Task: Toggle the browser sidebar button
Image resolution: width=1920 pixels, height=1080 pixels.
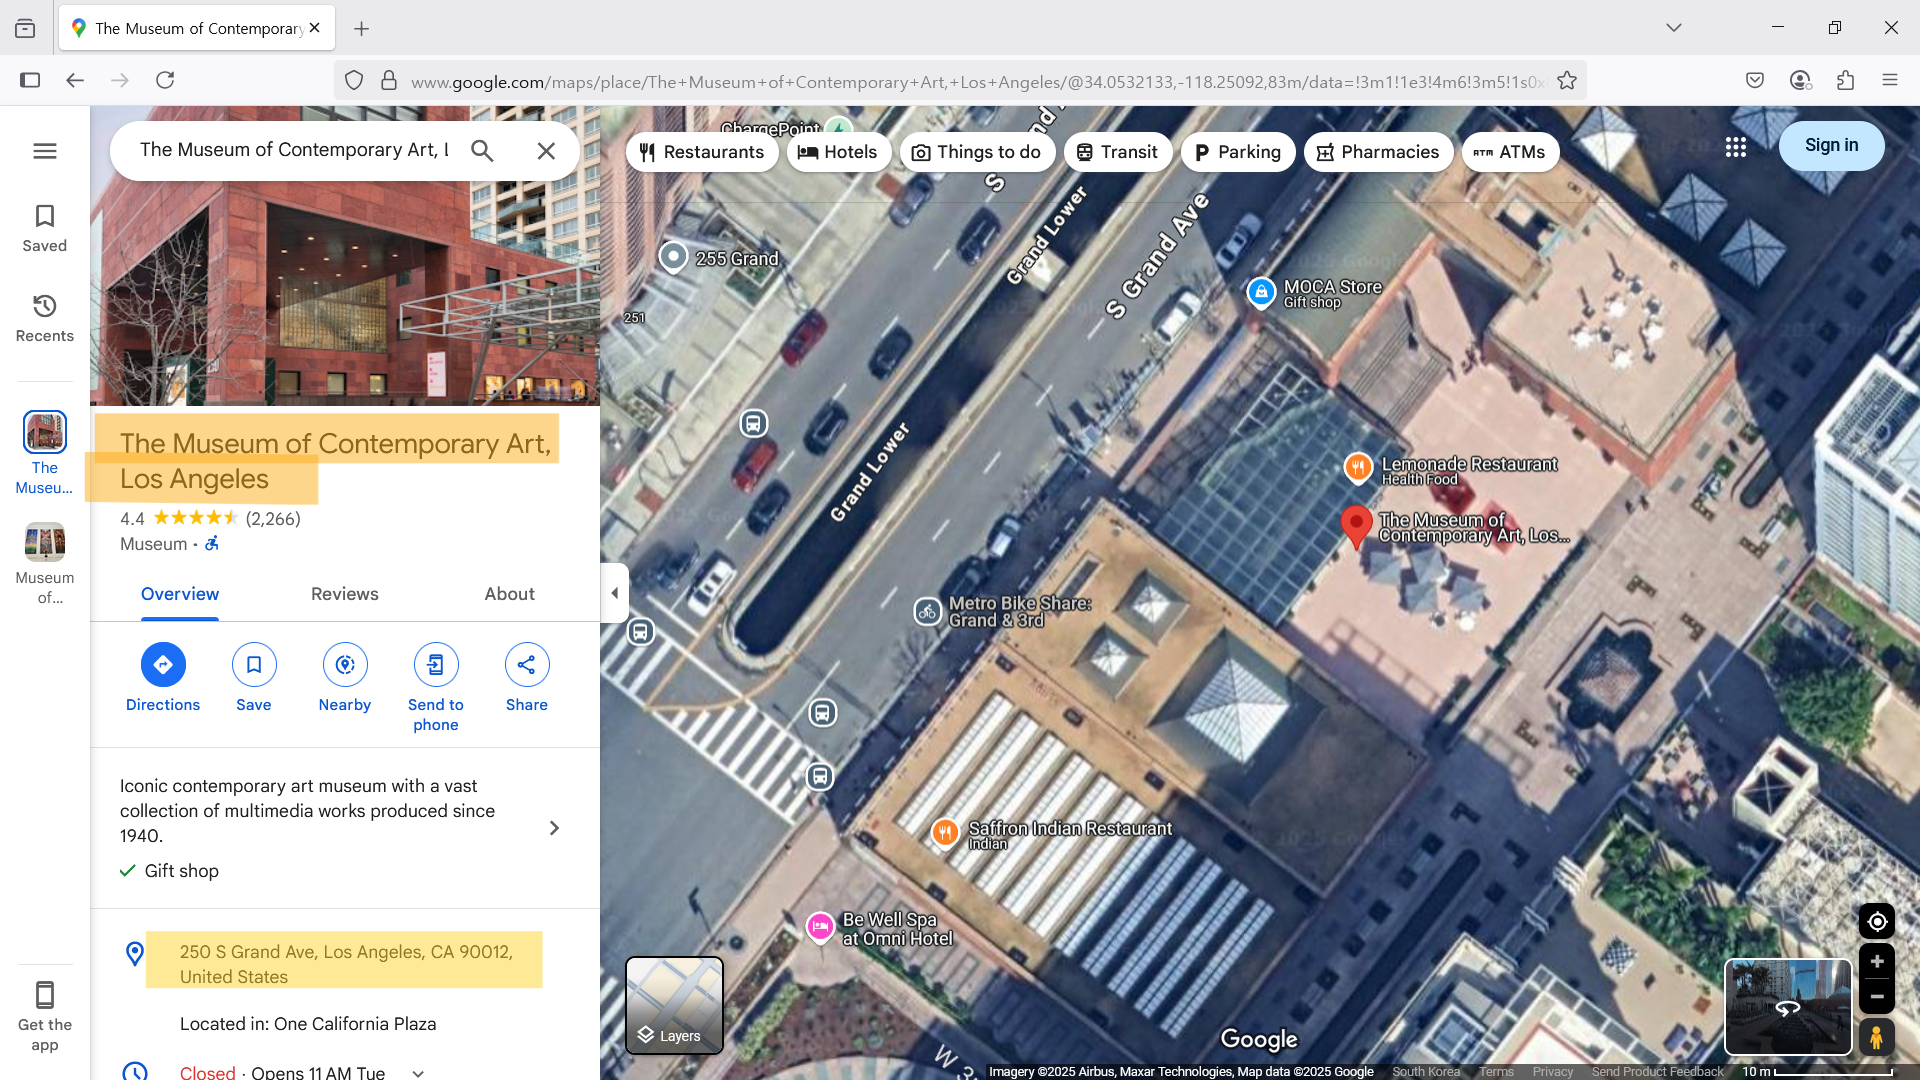Action: click(x=30, y=80)
